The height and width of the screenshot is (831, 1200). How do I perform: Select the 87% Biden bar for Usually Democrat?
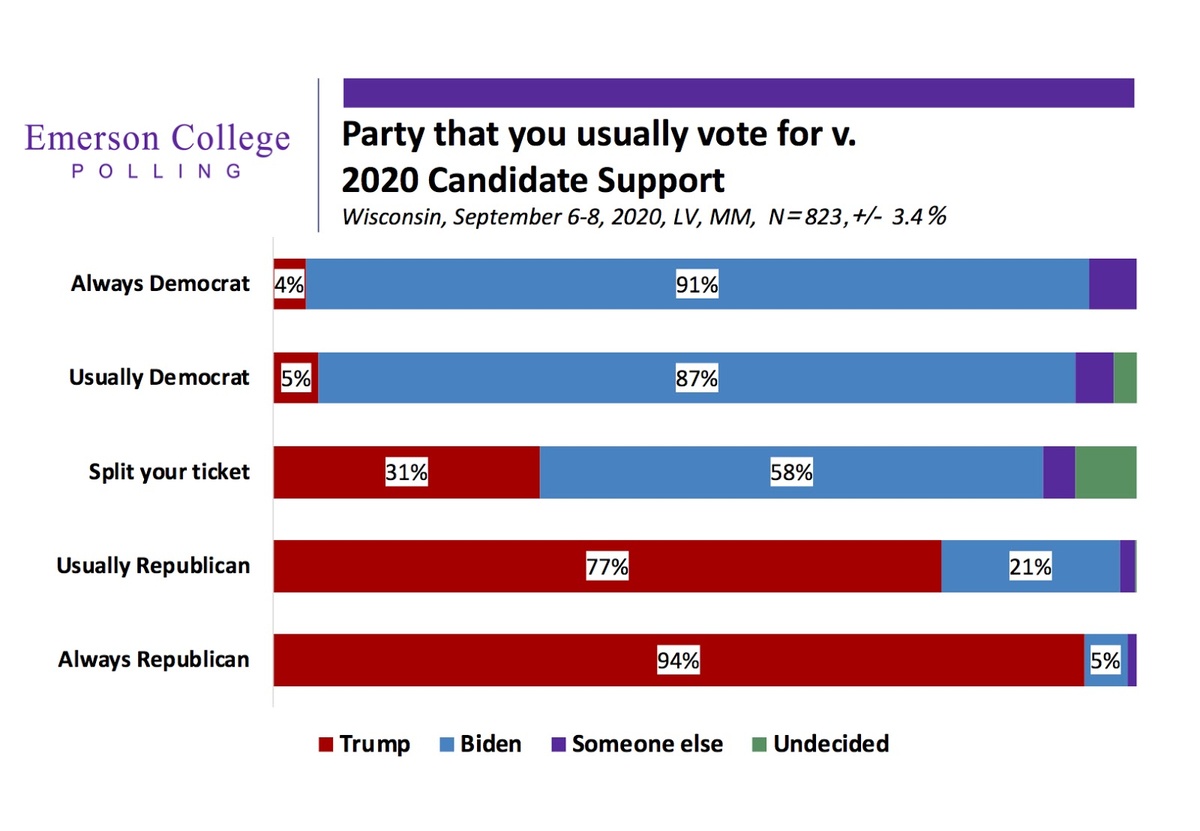697,378
